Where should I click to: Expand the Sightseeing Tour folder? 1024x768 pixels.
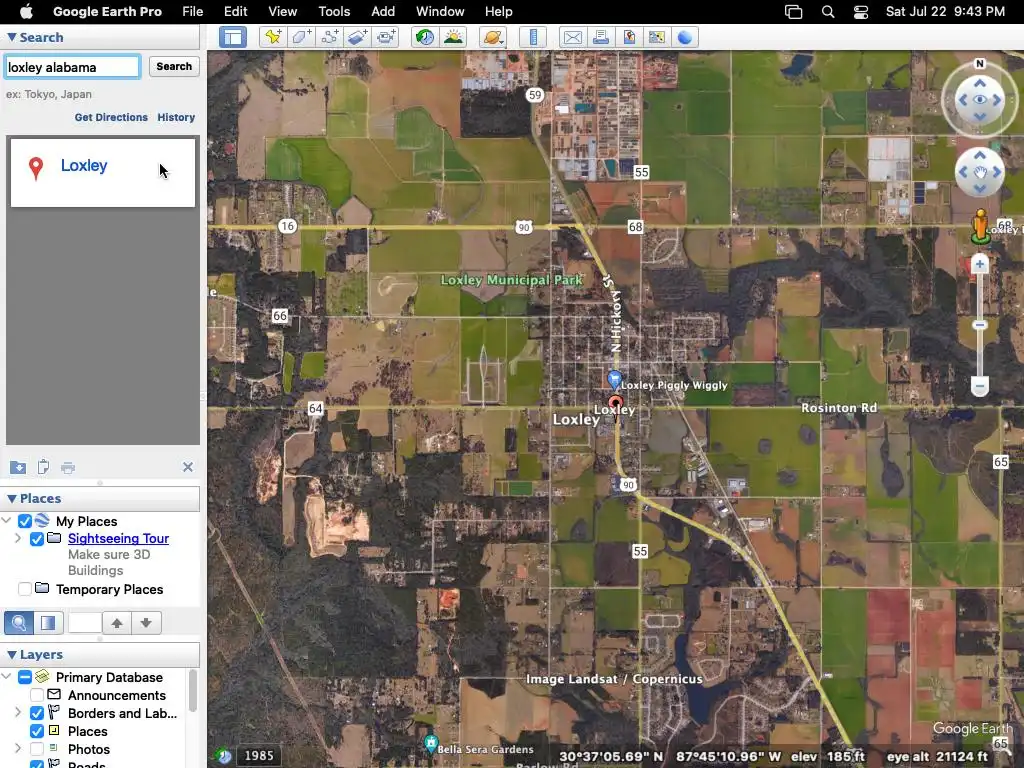18,538
